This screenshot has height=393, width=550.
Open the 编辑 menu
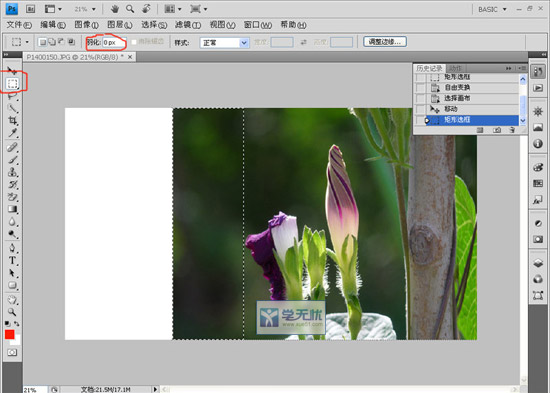(x=53, y=25)
